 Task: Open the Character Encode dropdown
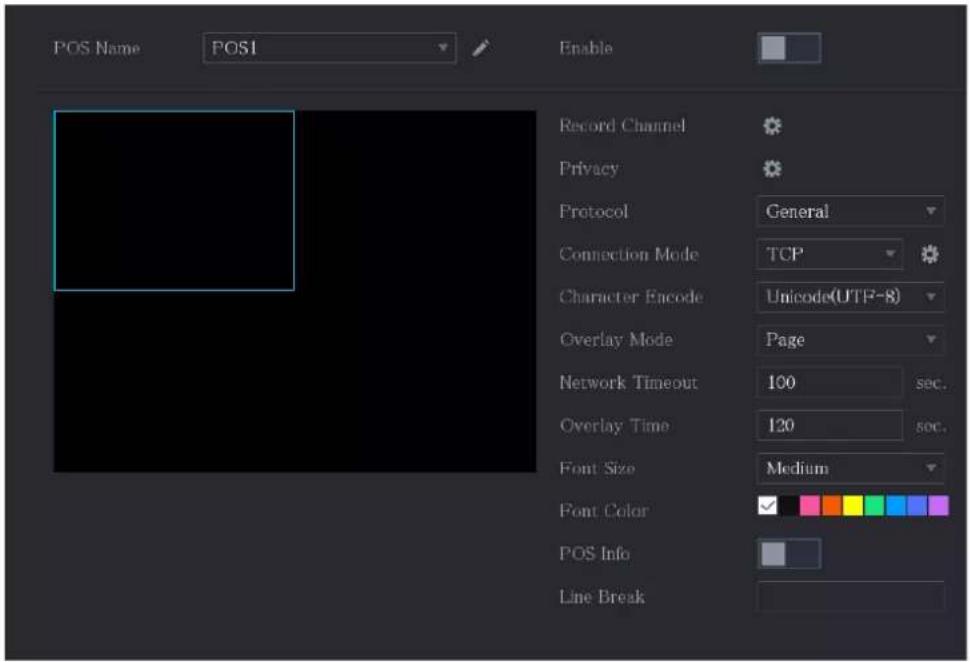[x=850, y=297]
